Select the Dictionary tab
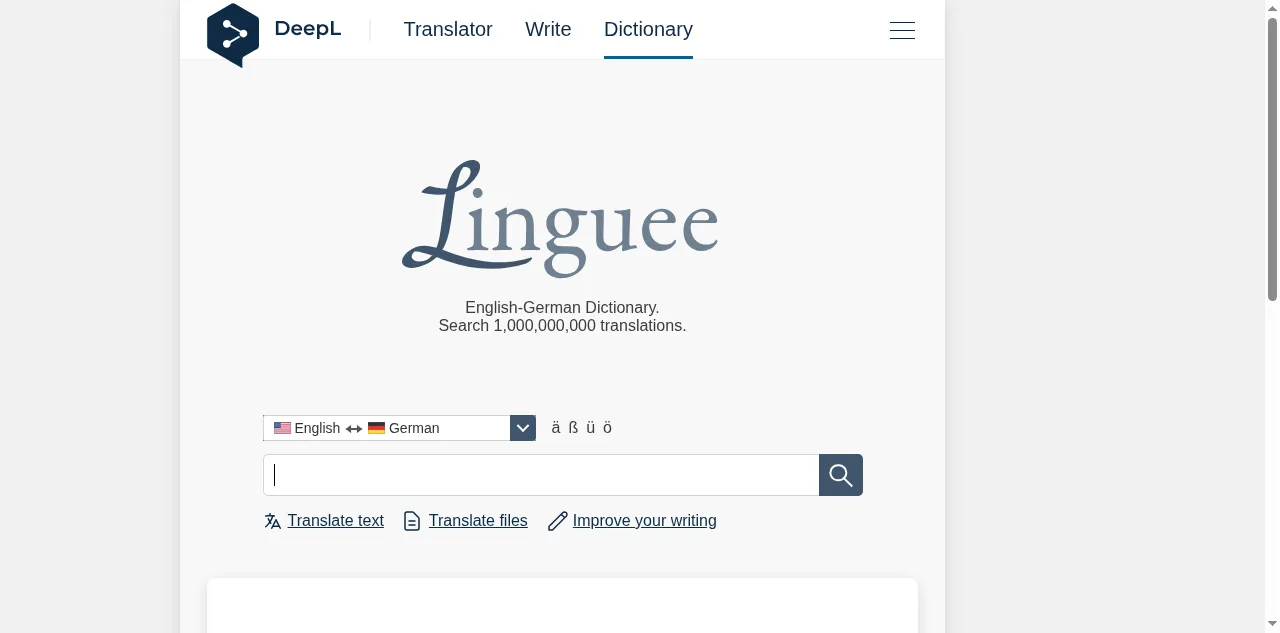The width and height of the screenshot is (1280, 633). [x=648, y=29]
